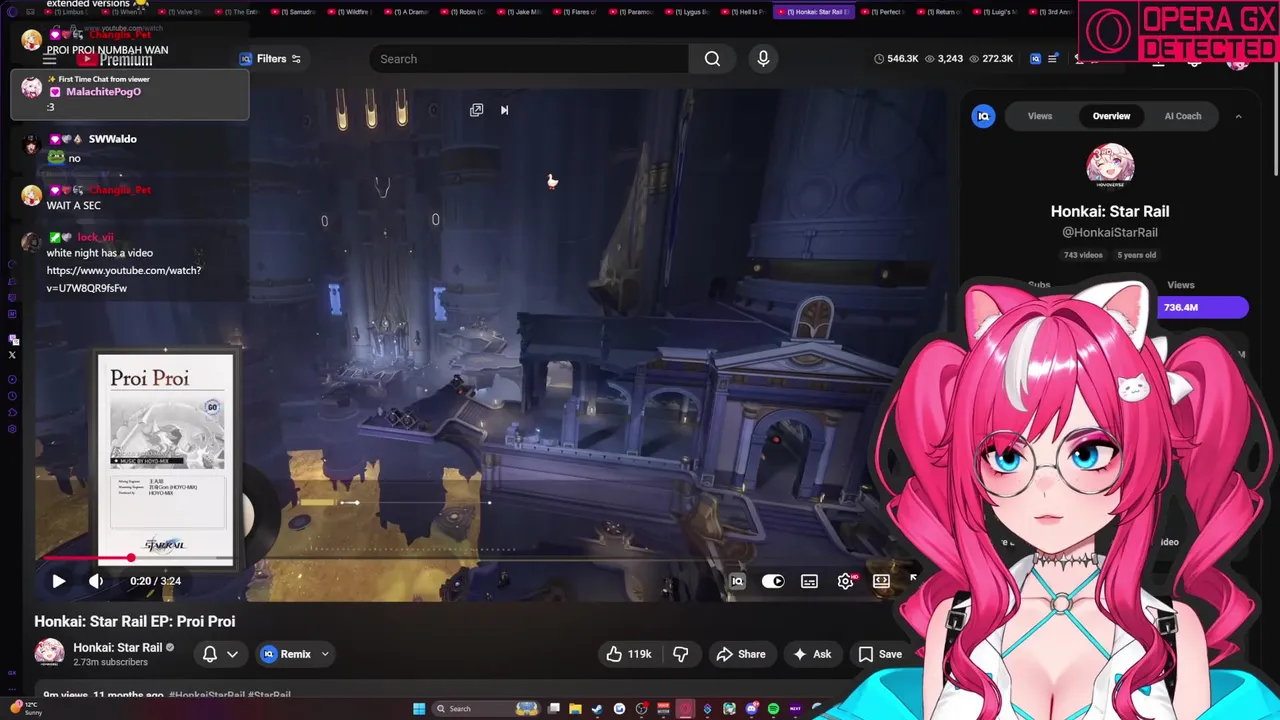Open Honkai: Star Rail channel name link
Image resolution: width=1280 pixels, height=720 pixels.
tap(117, 647)
